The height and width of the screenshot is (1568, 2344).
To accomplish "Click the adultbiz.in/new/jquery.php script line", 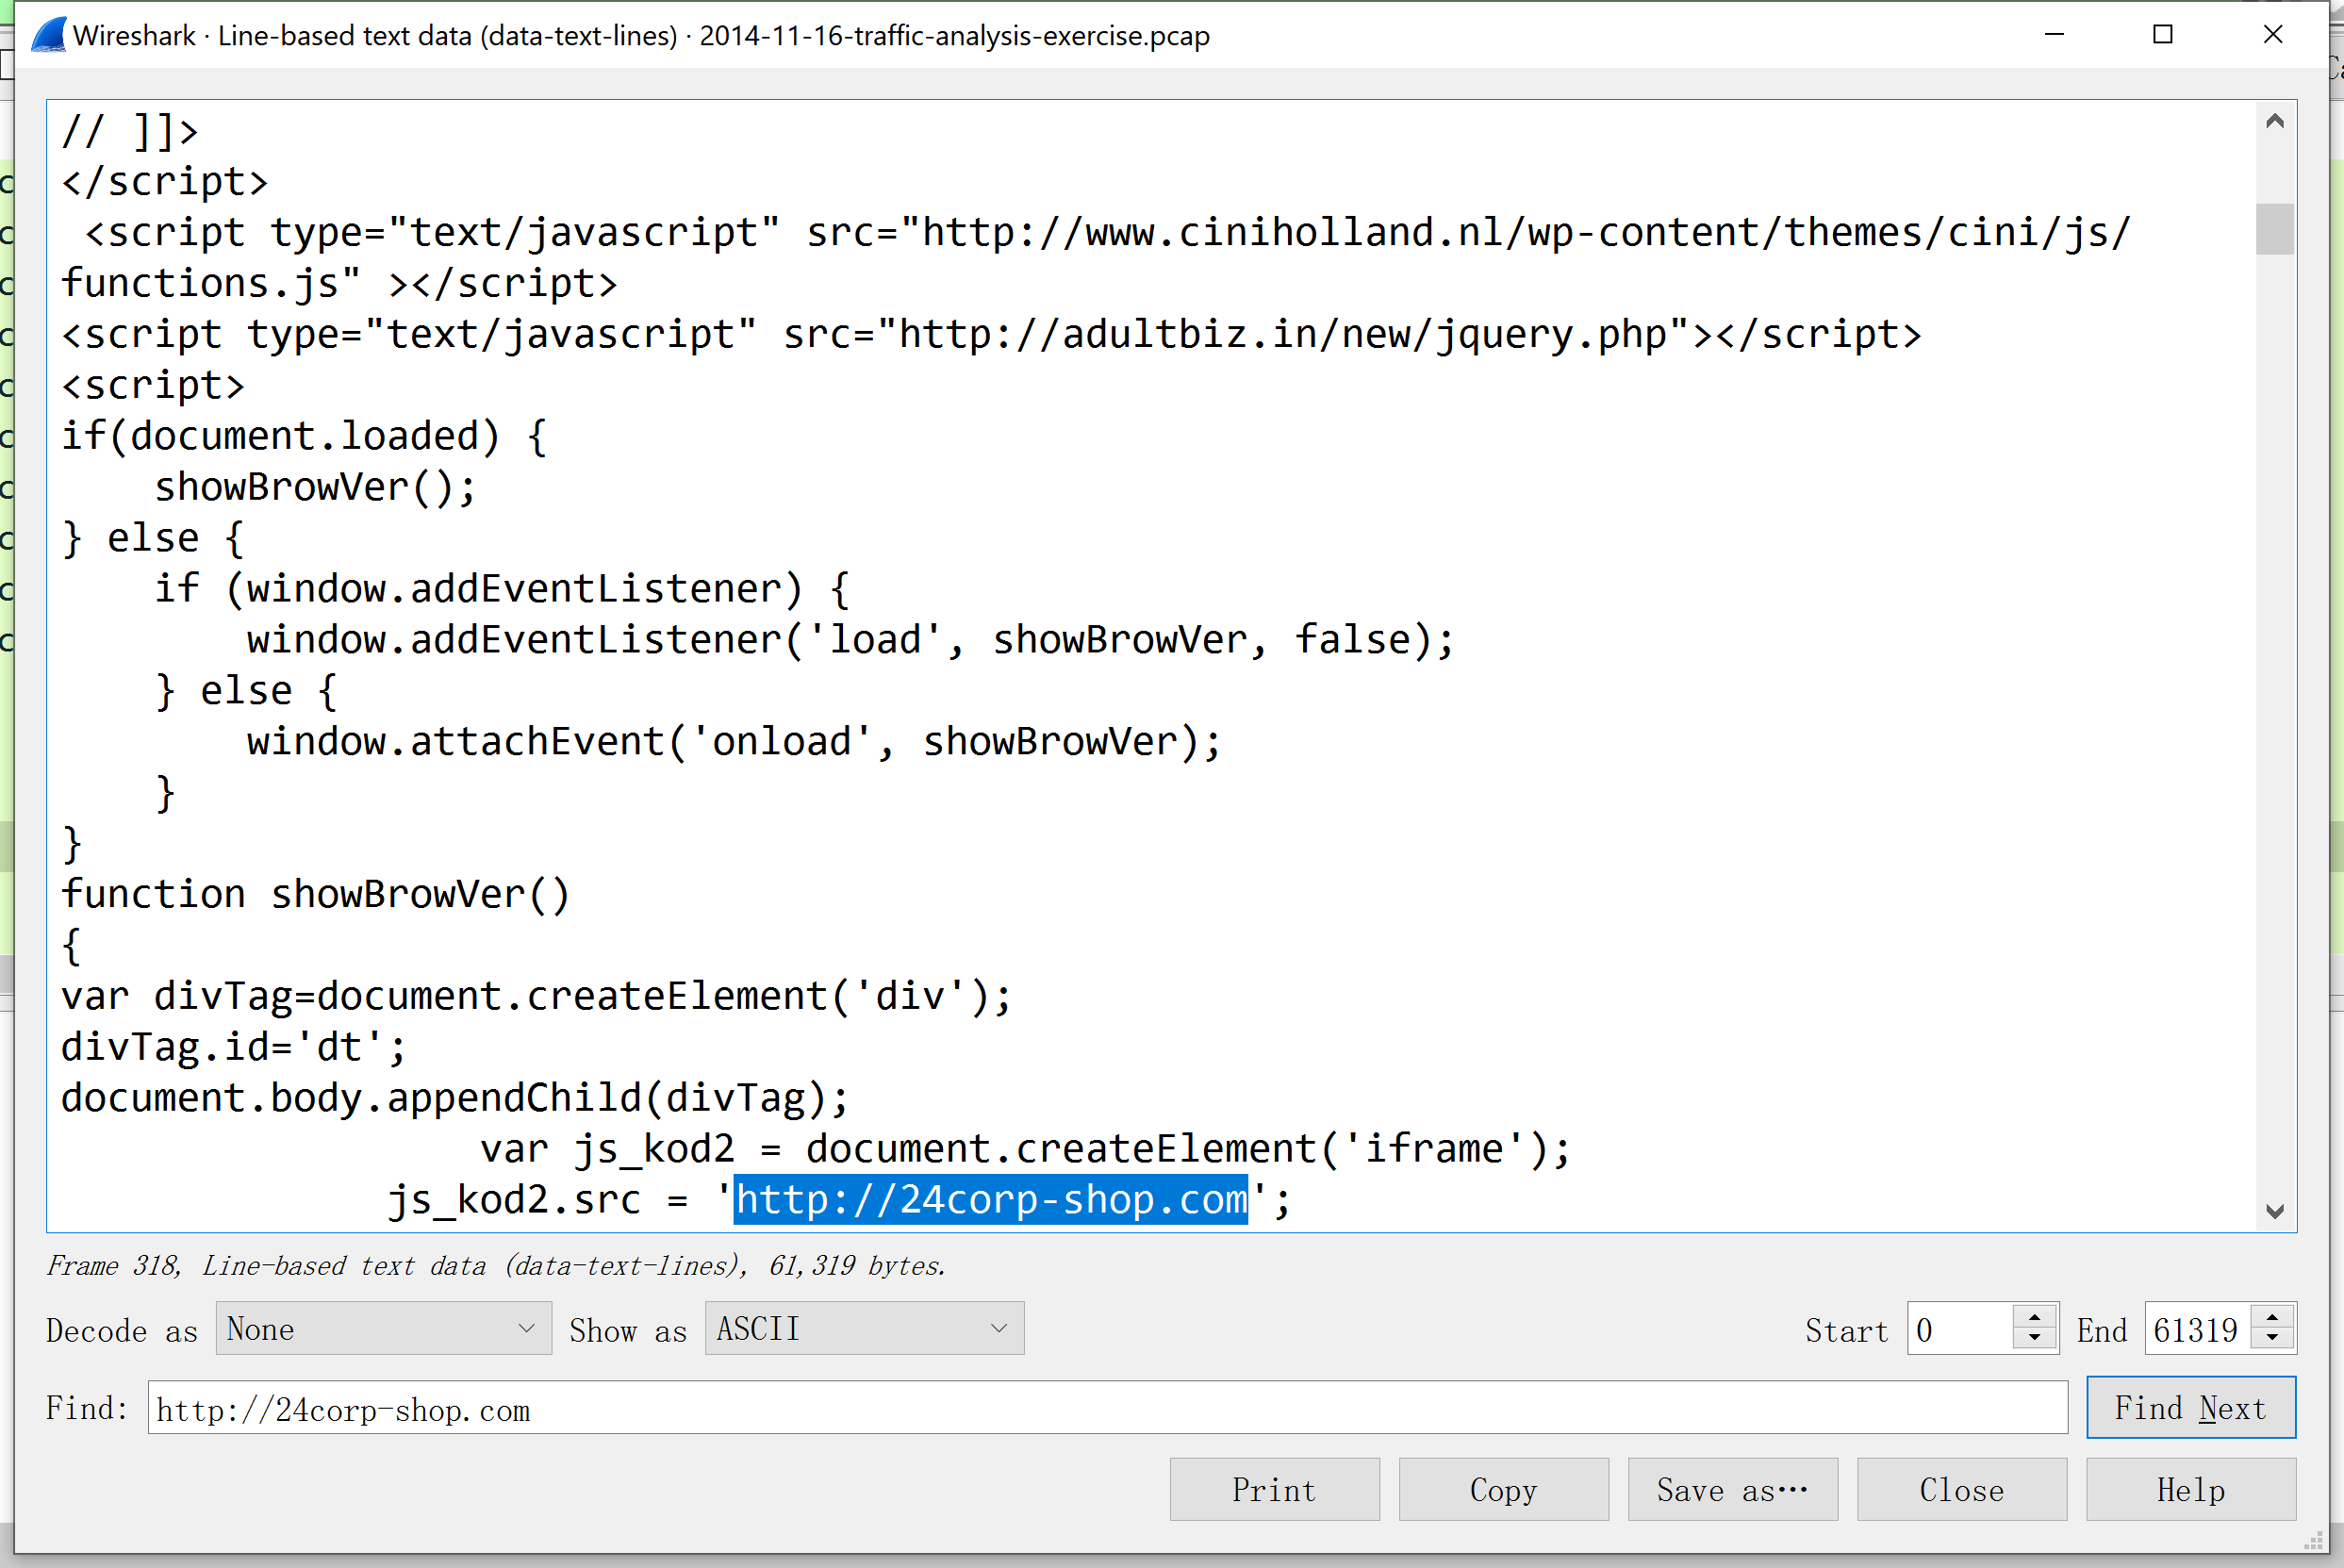I will tap(991, 334).
